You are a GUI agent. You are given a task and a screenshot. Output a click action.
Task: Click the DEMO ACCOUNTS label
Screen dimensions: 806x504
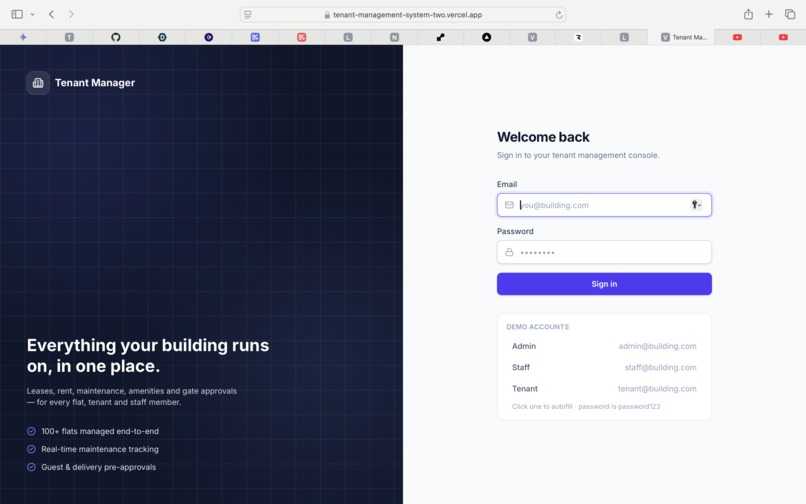(537, 327)
